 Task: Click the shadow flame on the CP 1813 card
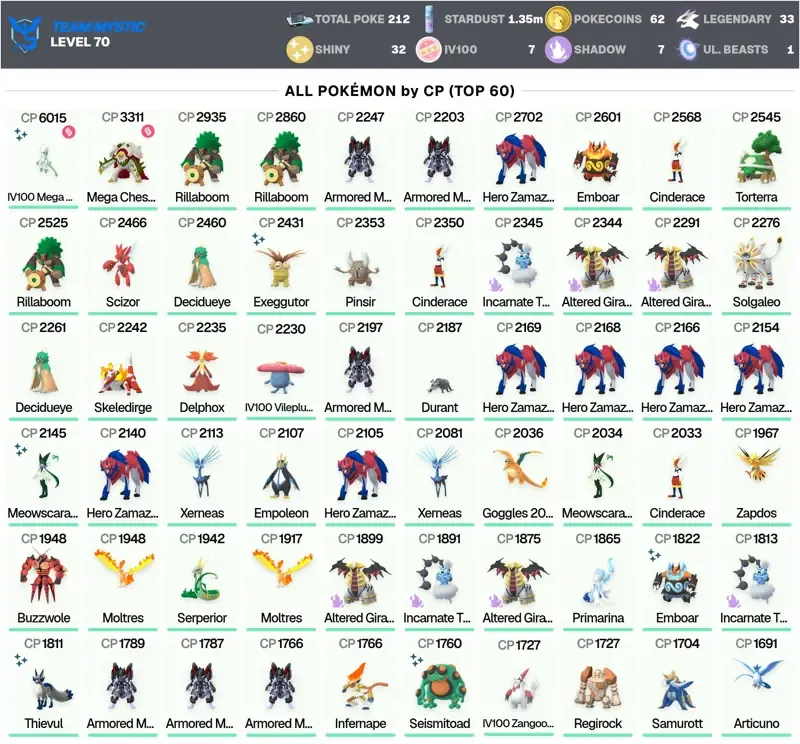[x=733, y=601]
